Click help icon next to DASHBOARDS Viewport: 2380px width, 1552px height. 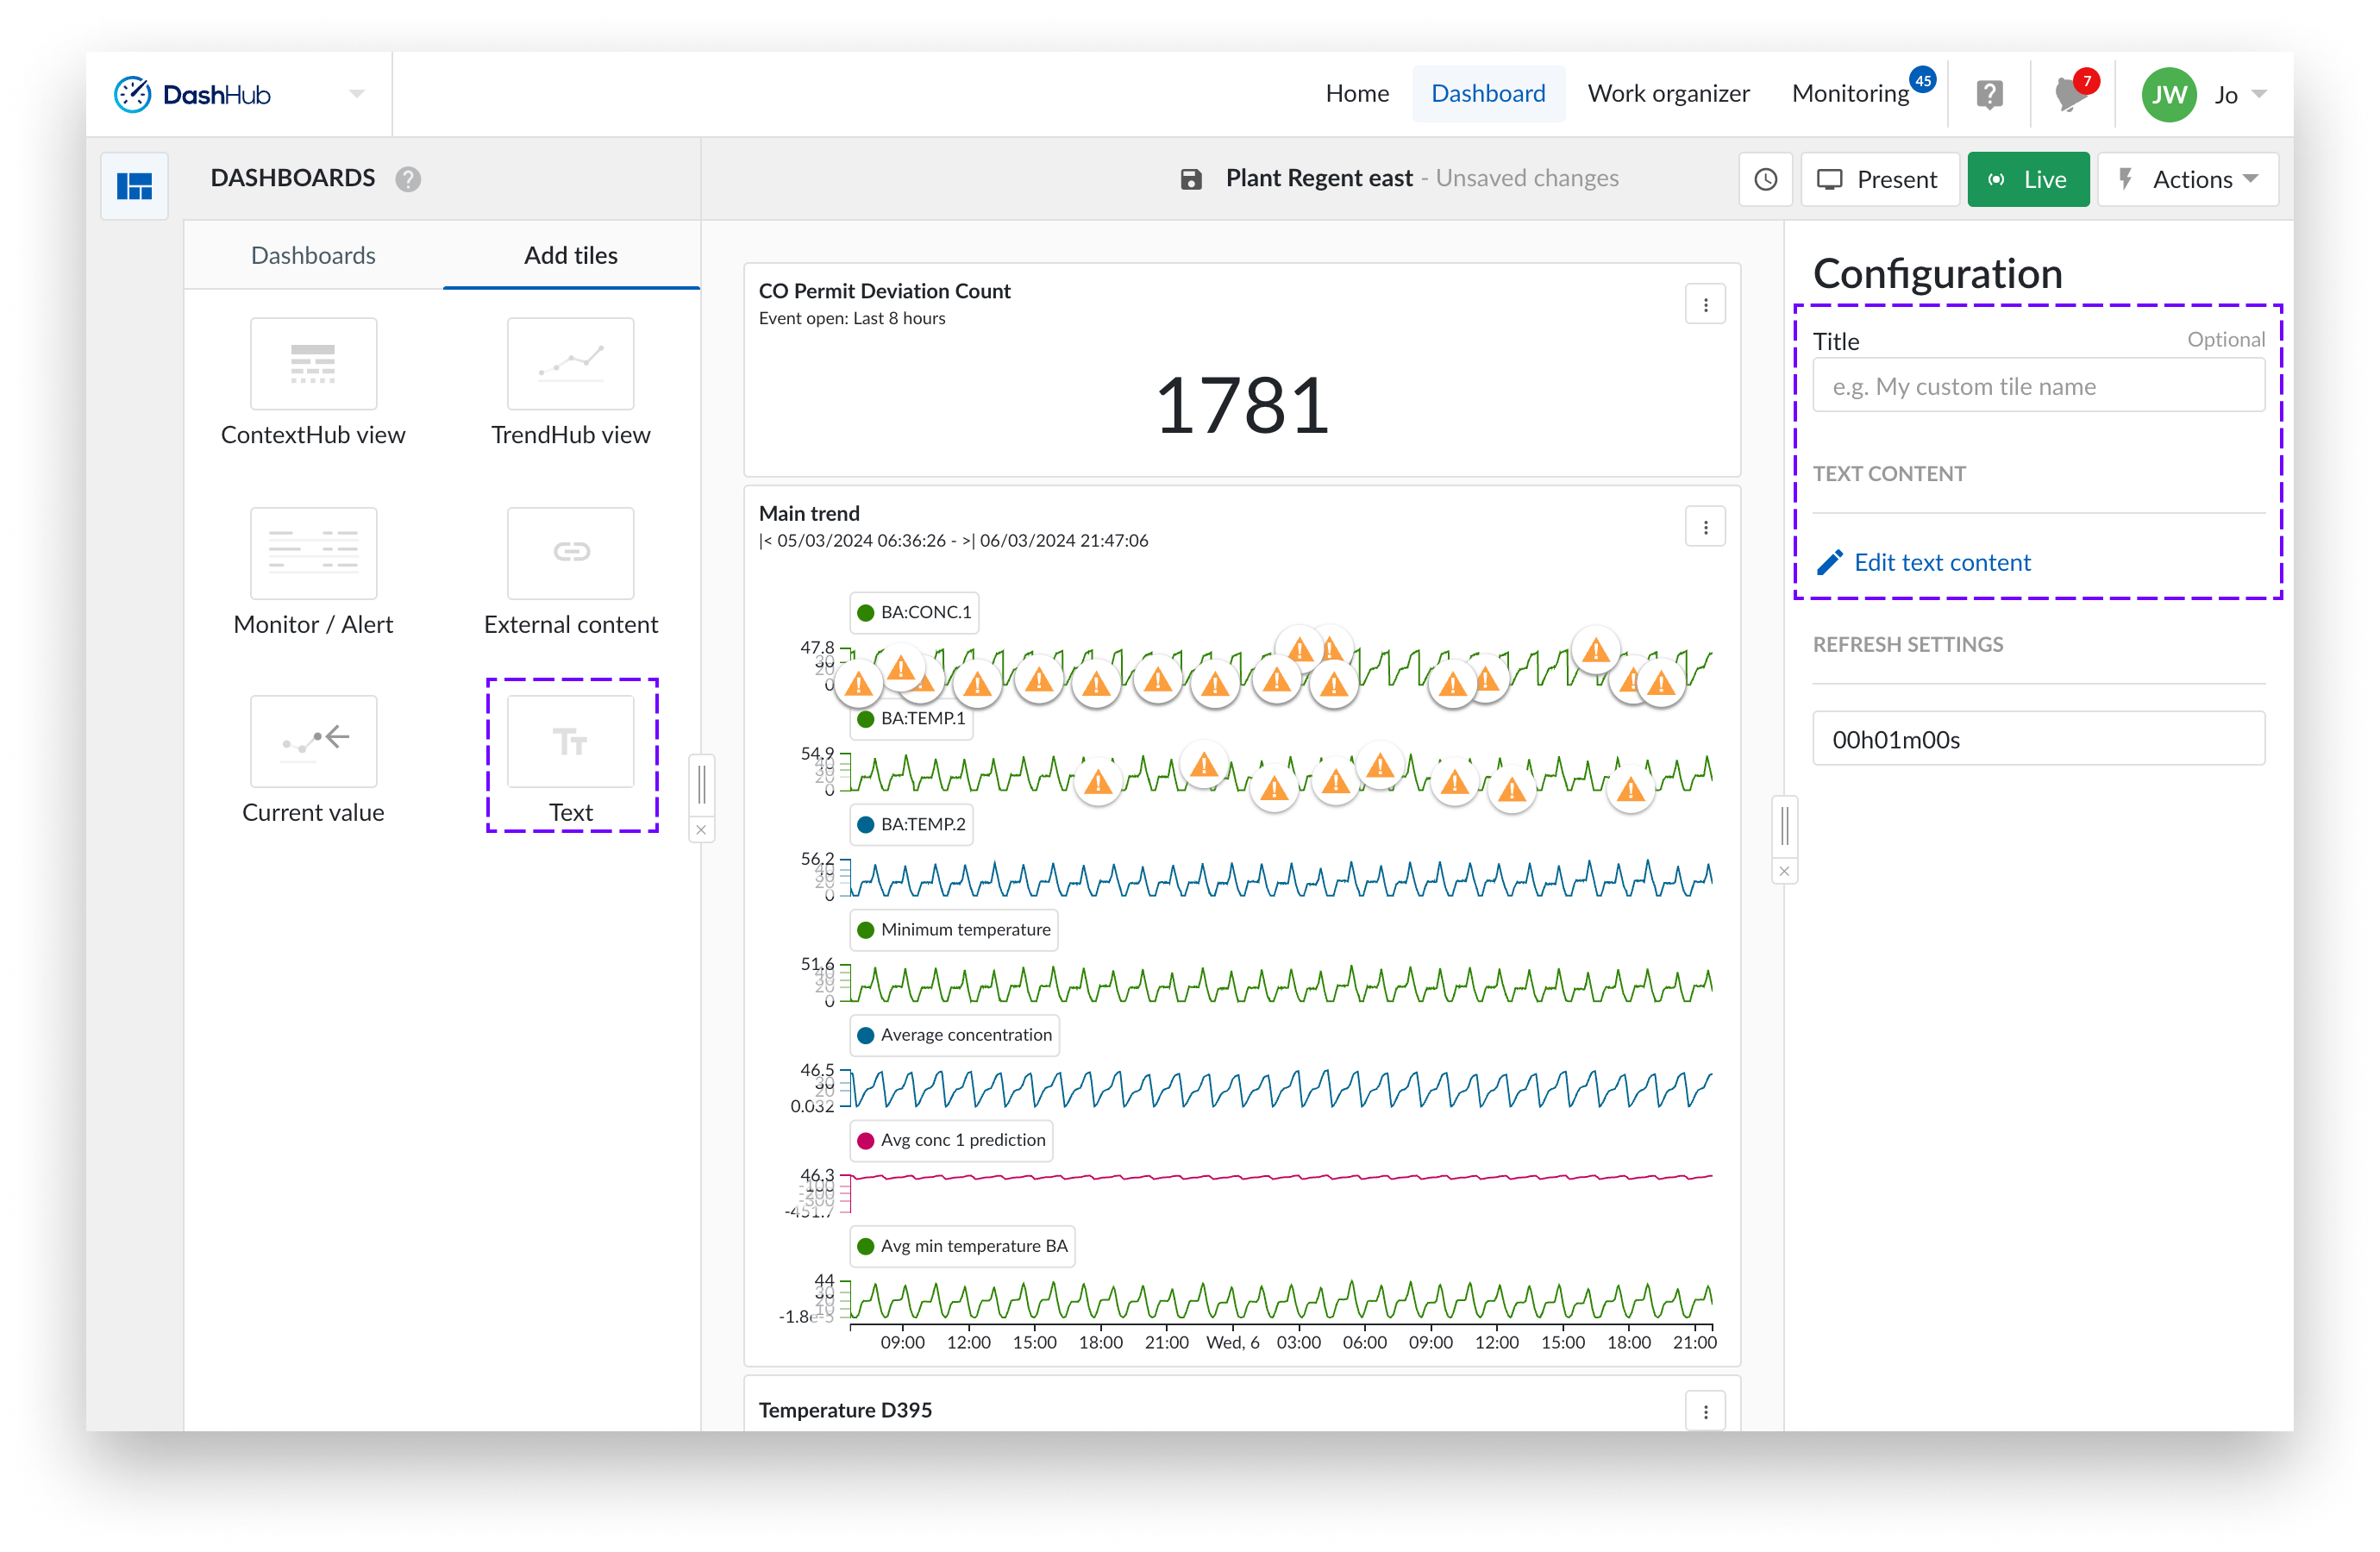pyautogui.click(x=408, y=179)
